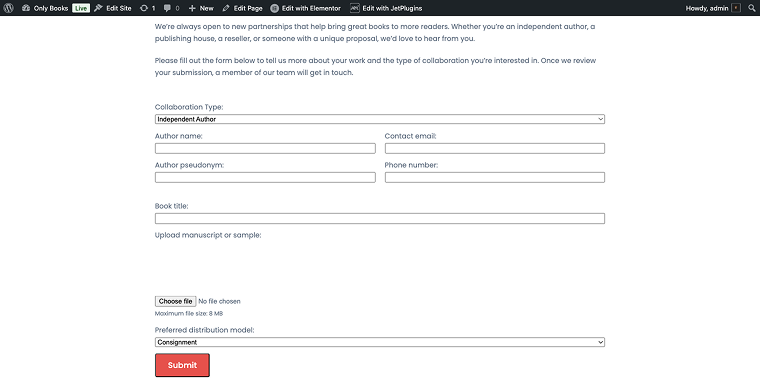The image size is (760, 380).
Task: Click the 'Contact email:' label
Action: (411, 136)
